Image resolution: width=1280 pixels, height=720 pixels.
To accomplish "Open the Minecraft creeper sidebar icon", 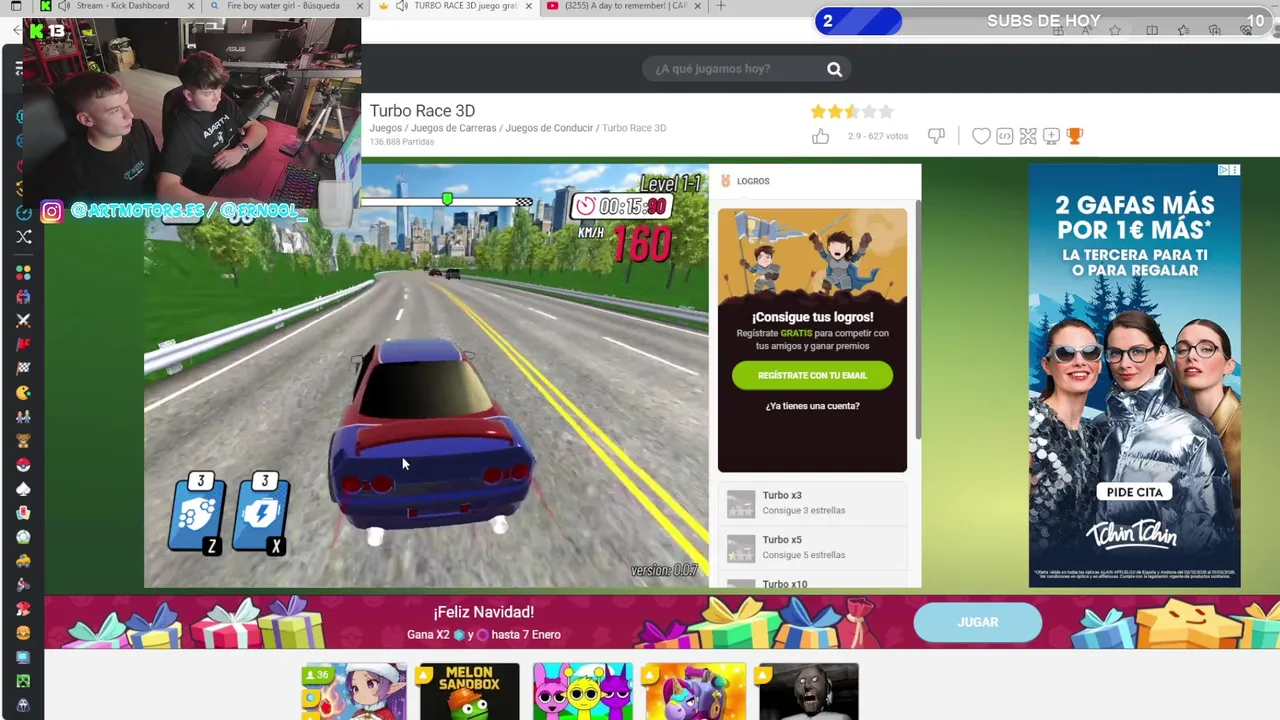I will pos(23,681).
